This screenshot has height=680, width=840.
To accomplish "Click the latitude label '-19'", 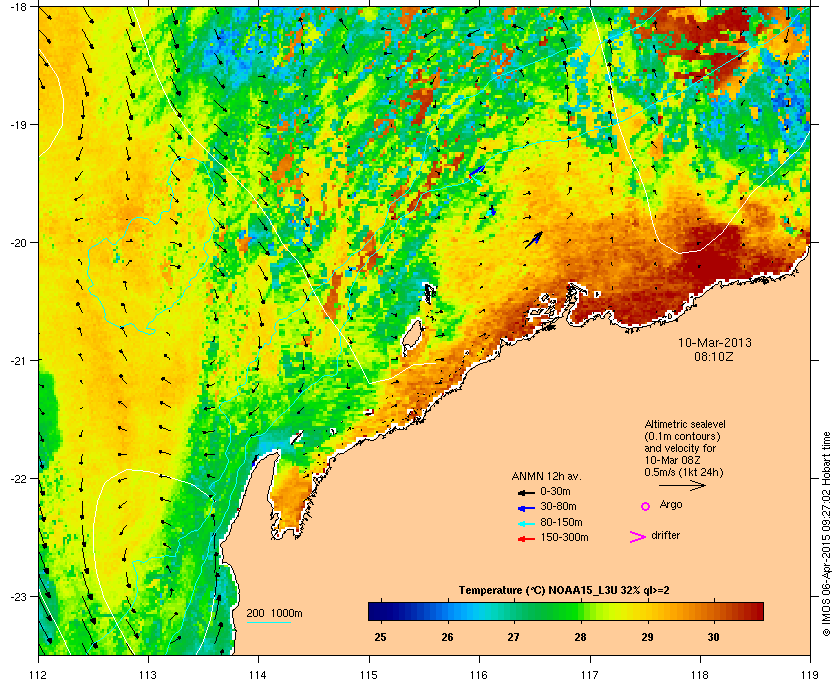I will 18,124.
